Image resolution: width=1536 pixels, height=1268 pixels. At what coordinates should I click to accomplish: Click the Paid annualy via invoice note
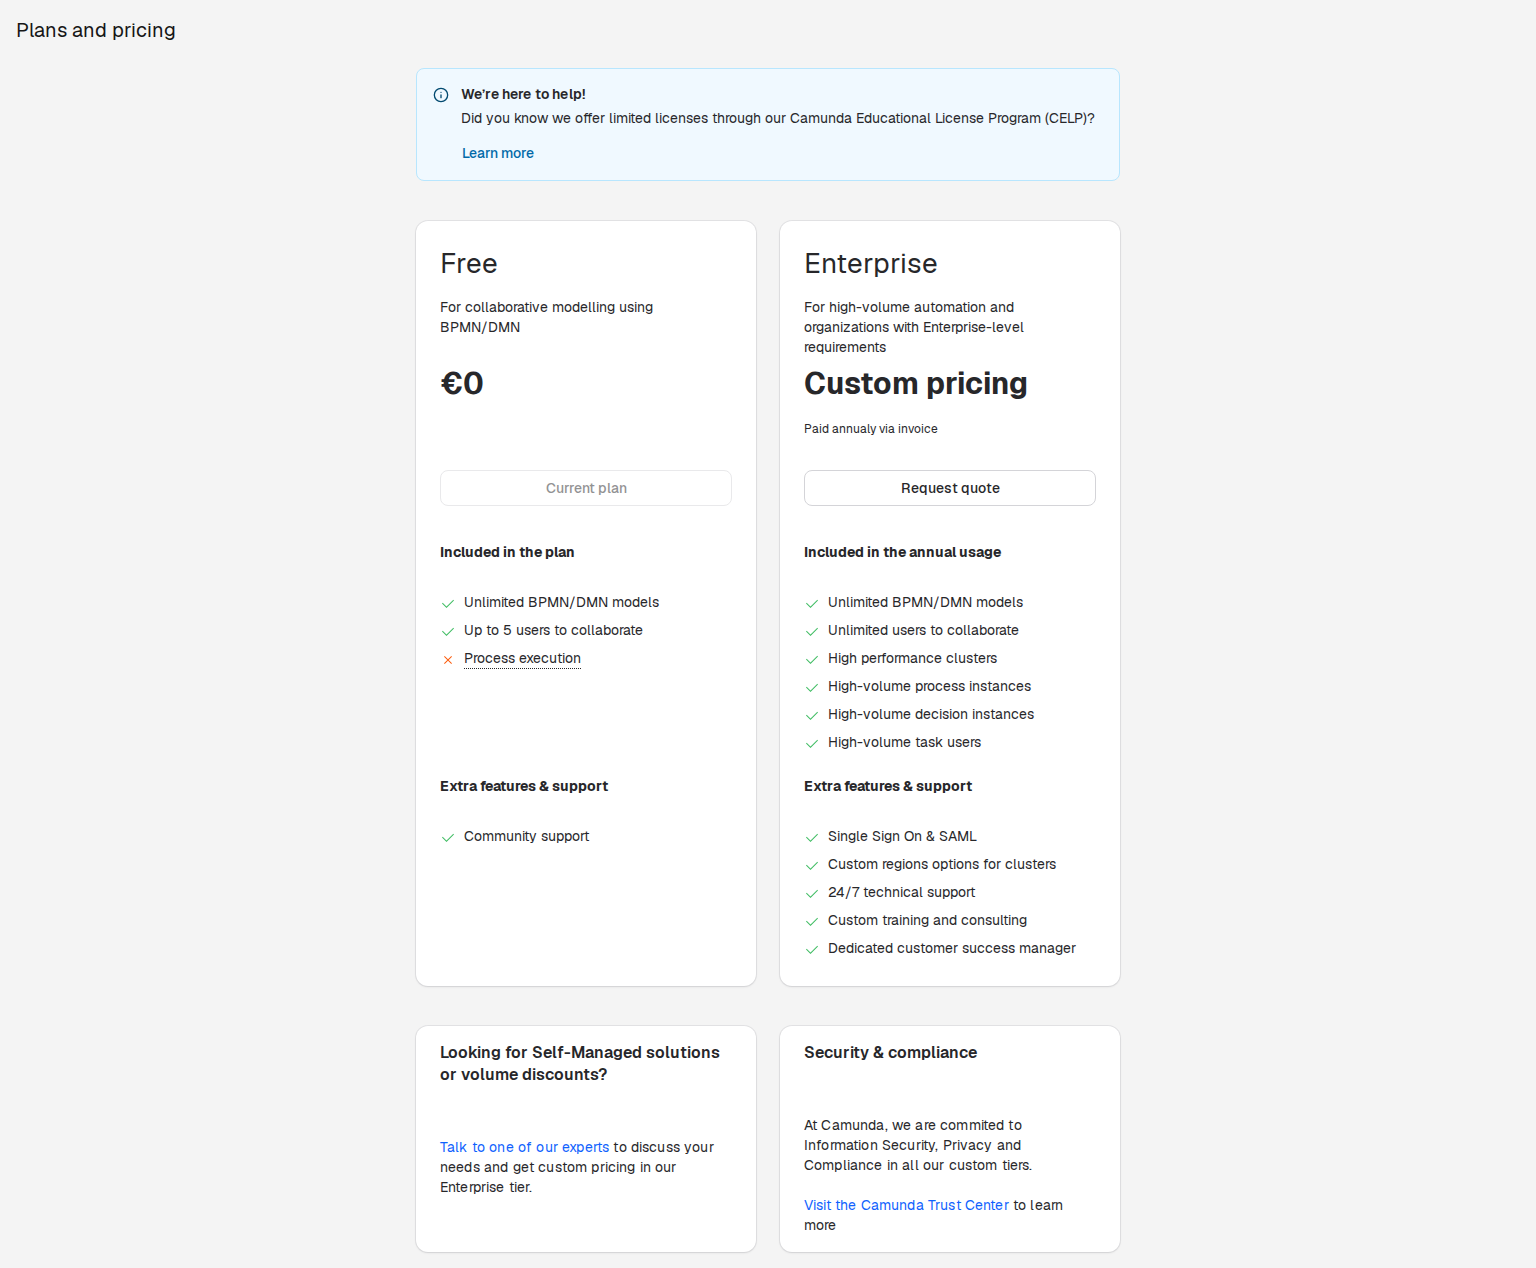pos(871,429)
